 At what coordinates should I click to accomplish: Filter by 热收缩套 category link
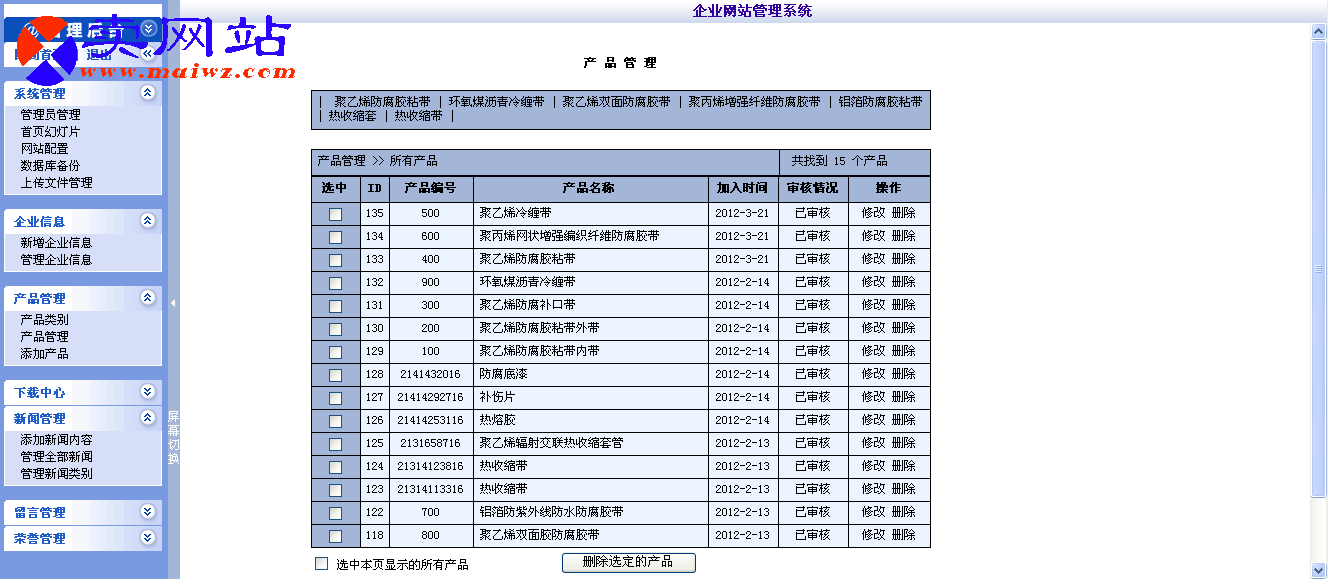point(352,116)
